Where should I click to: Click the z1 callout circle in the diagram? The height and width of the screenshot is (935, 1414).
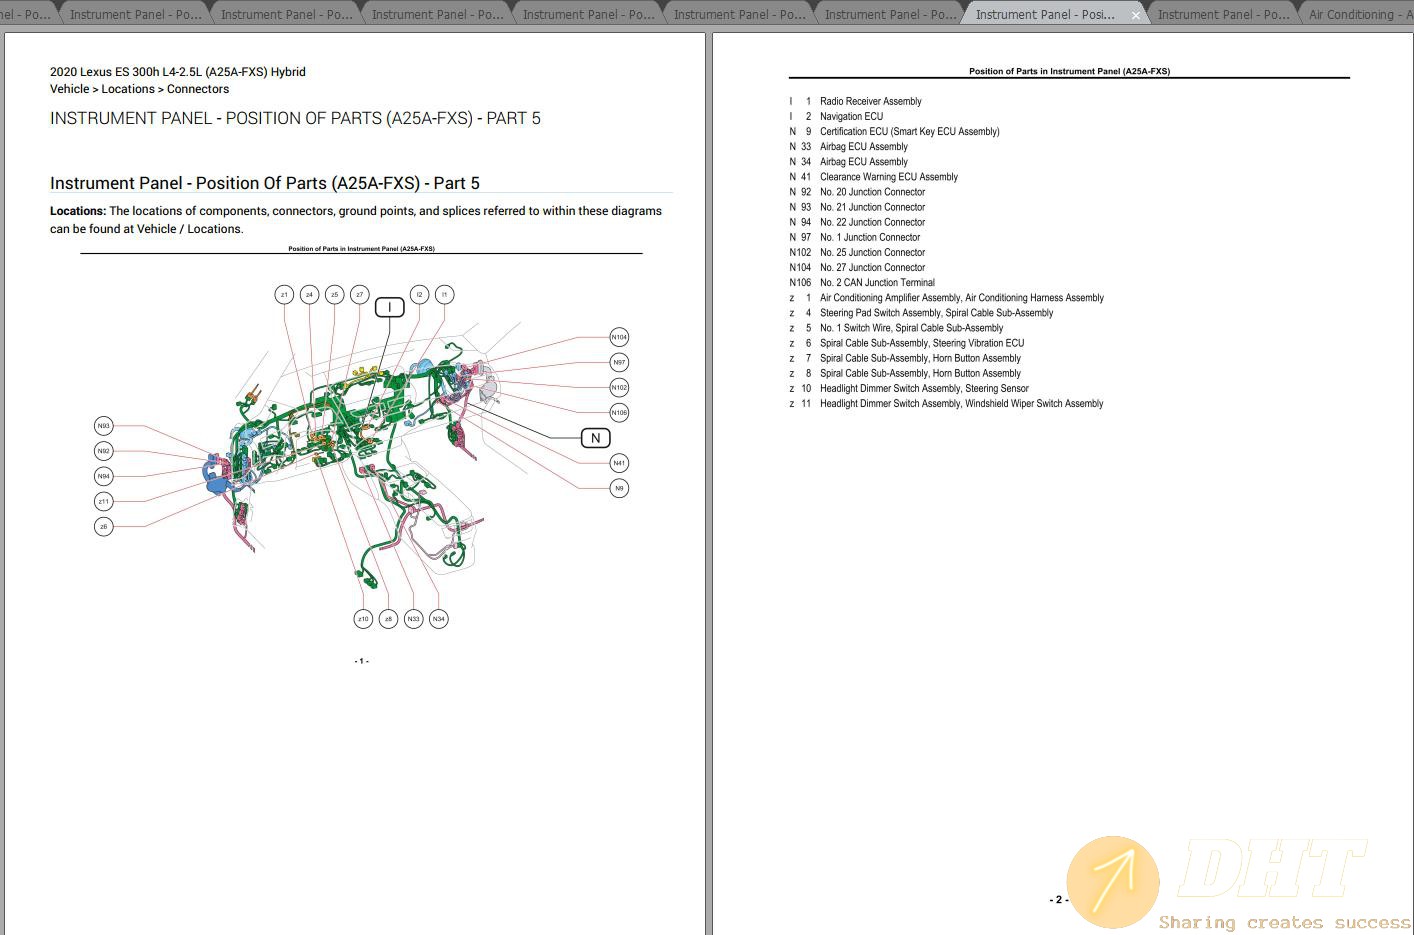click(x=284, y=294)
